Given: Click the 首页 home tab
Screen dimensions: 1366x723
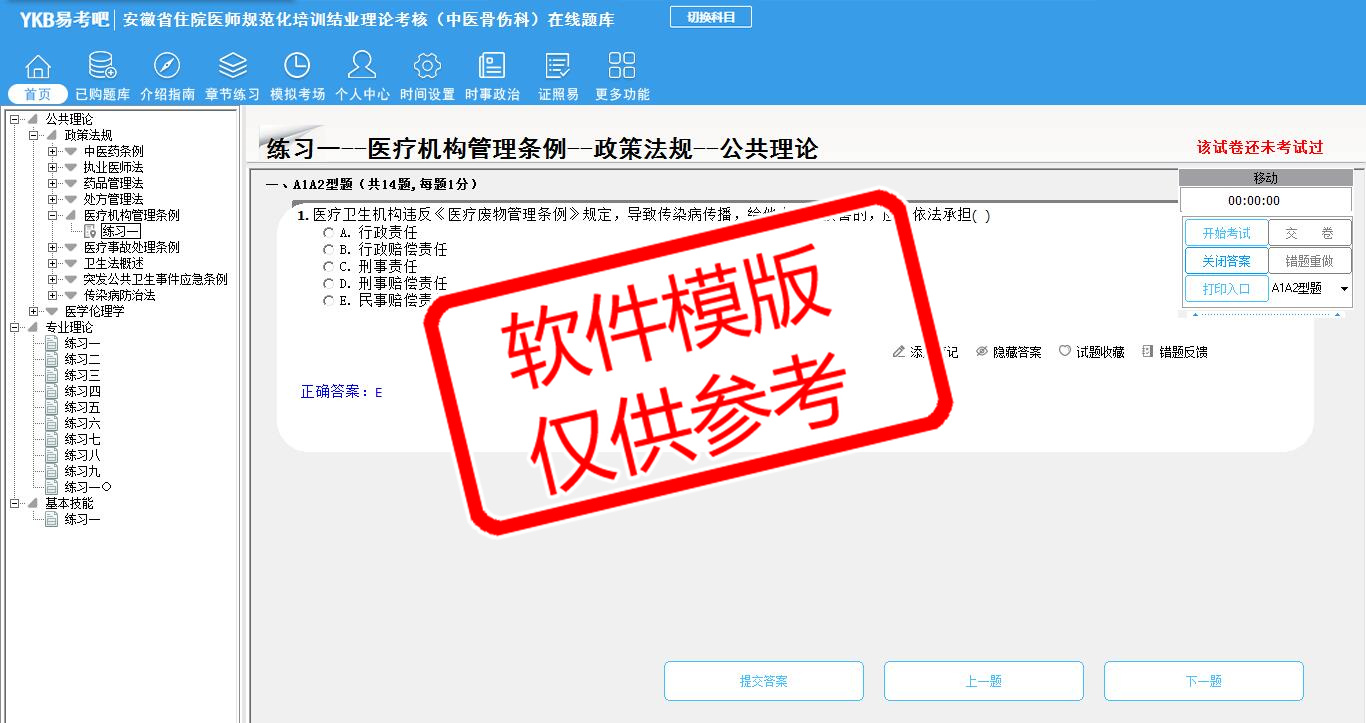Looking at the screenshot, I should click(38, 94).
